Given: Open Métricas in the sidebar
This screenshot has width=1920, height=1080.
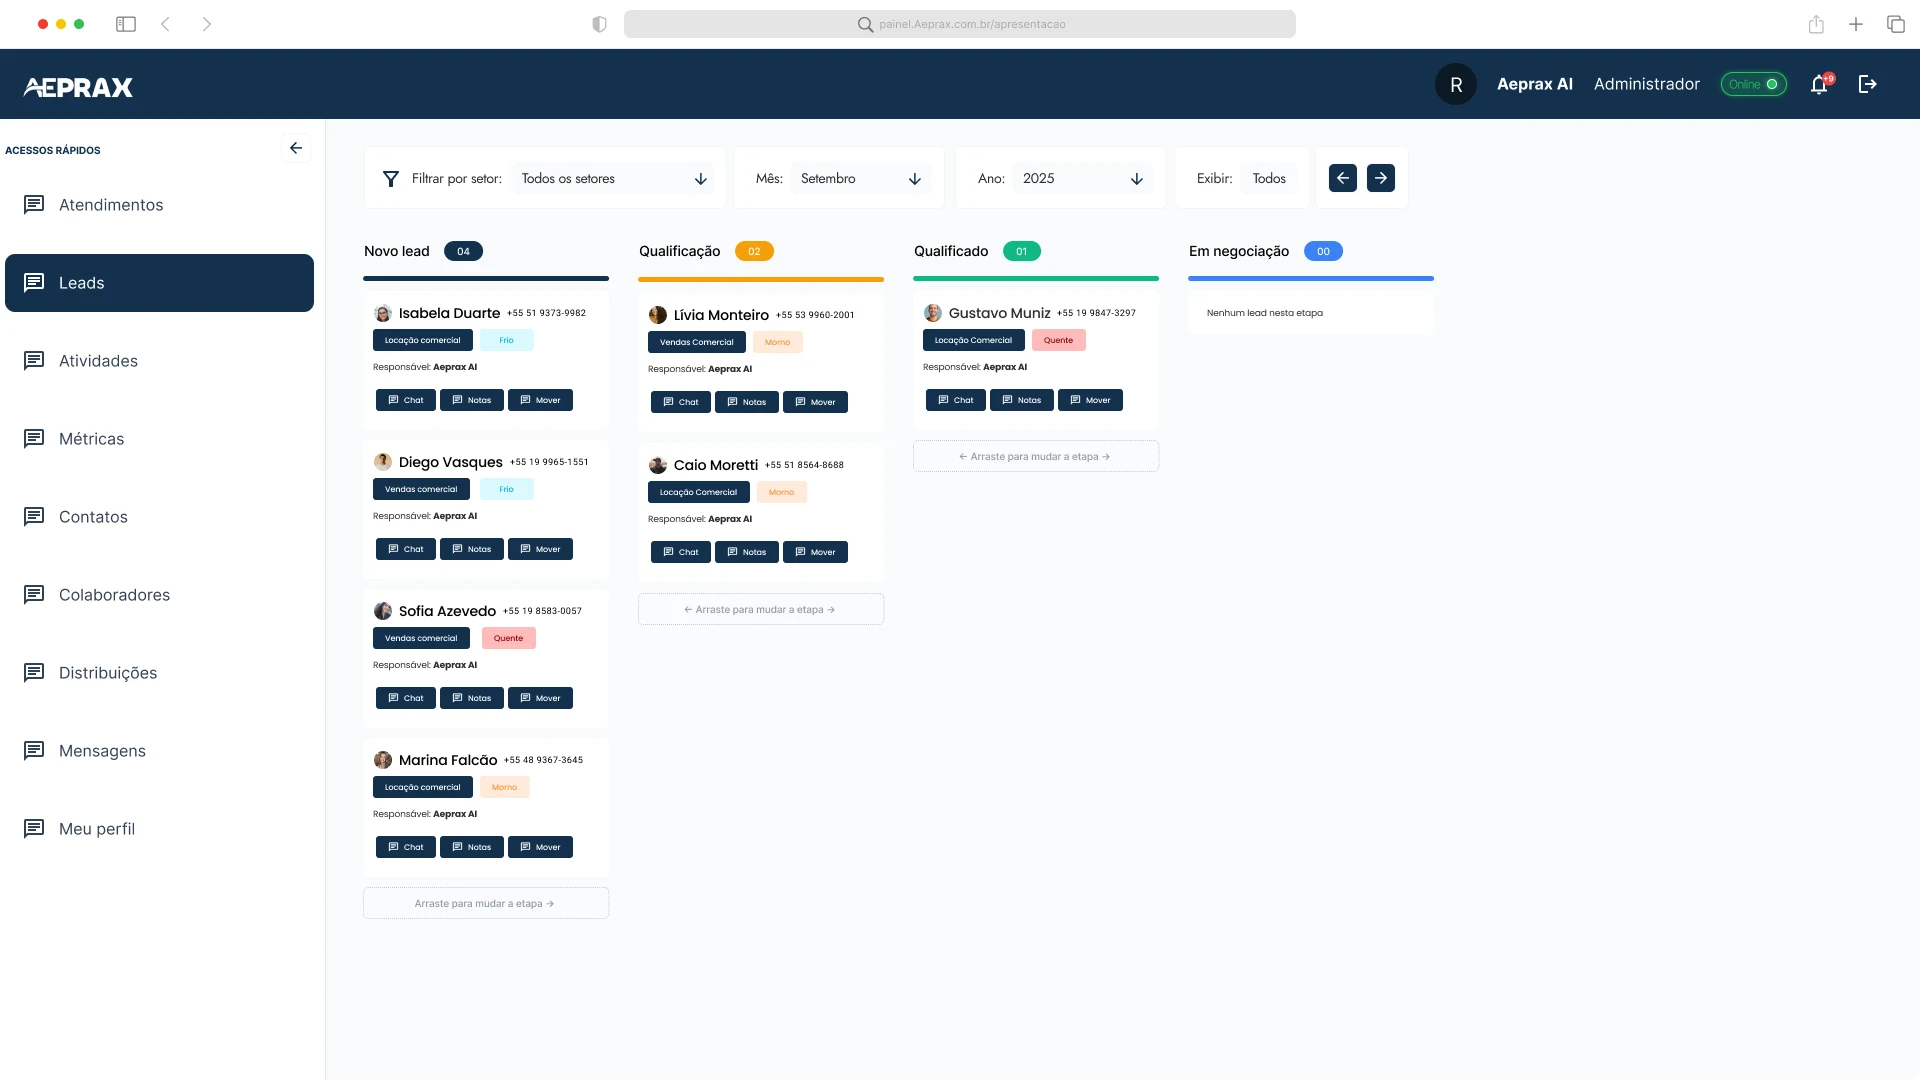Looking at the screenshot, I should point(159,439).
